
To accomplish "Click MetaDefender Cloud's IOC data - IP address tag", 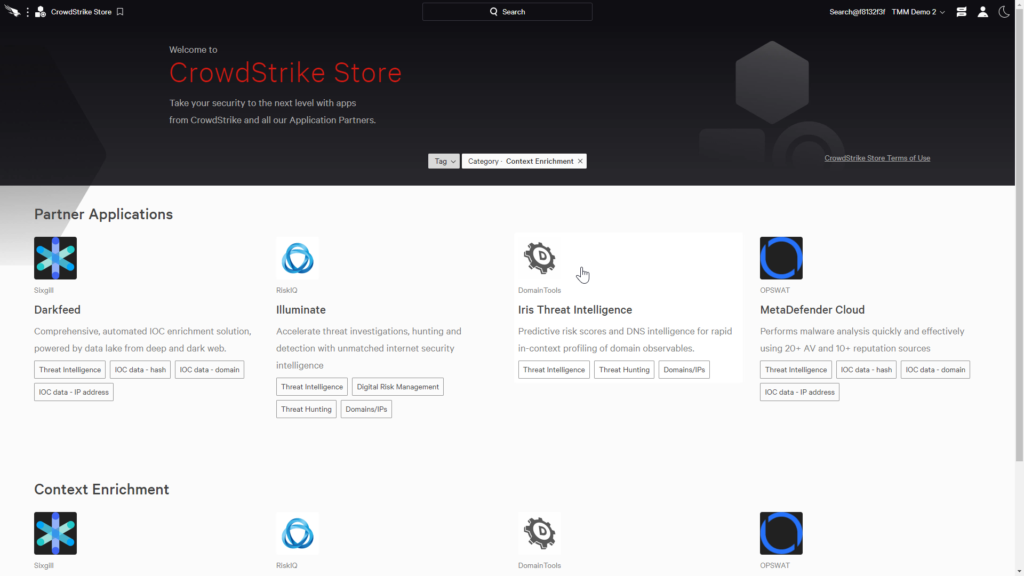I will click(x=800, y=392).
